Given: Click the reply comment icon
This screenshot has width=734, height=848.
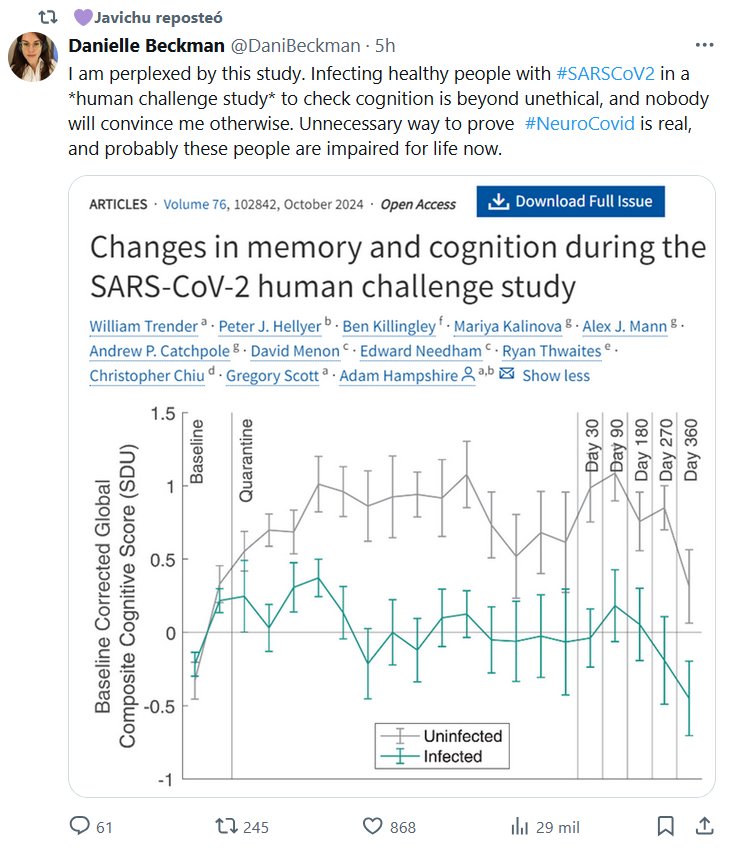Looking at the screenshot, I should [80, 827].
